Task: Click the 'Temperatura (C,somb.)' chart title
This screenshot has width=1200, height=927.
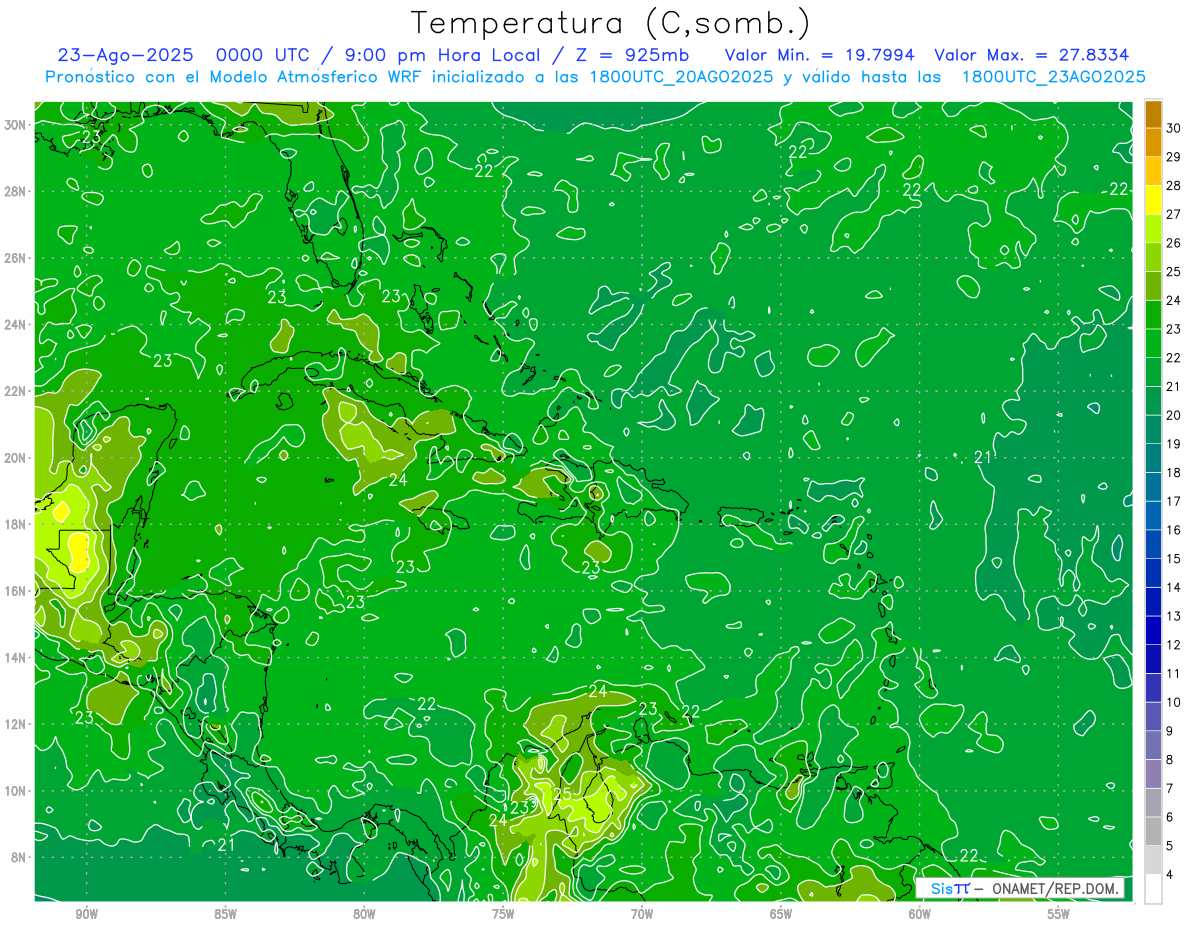Action: coord(610,23)
